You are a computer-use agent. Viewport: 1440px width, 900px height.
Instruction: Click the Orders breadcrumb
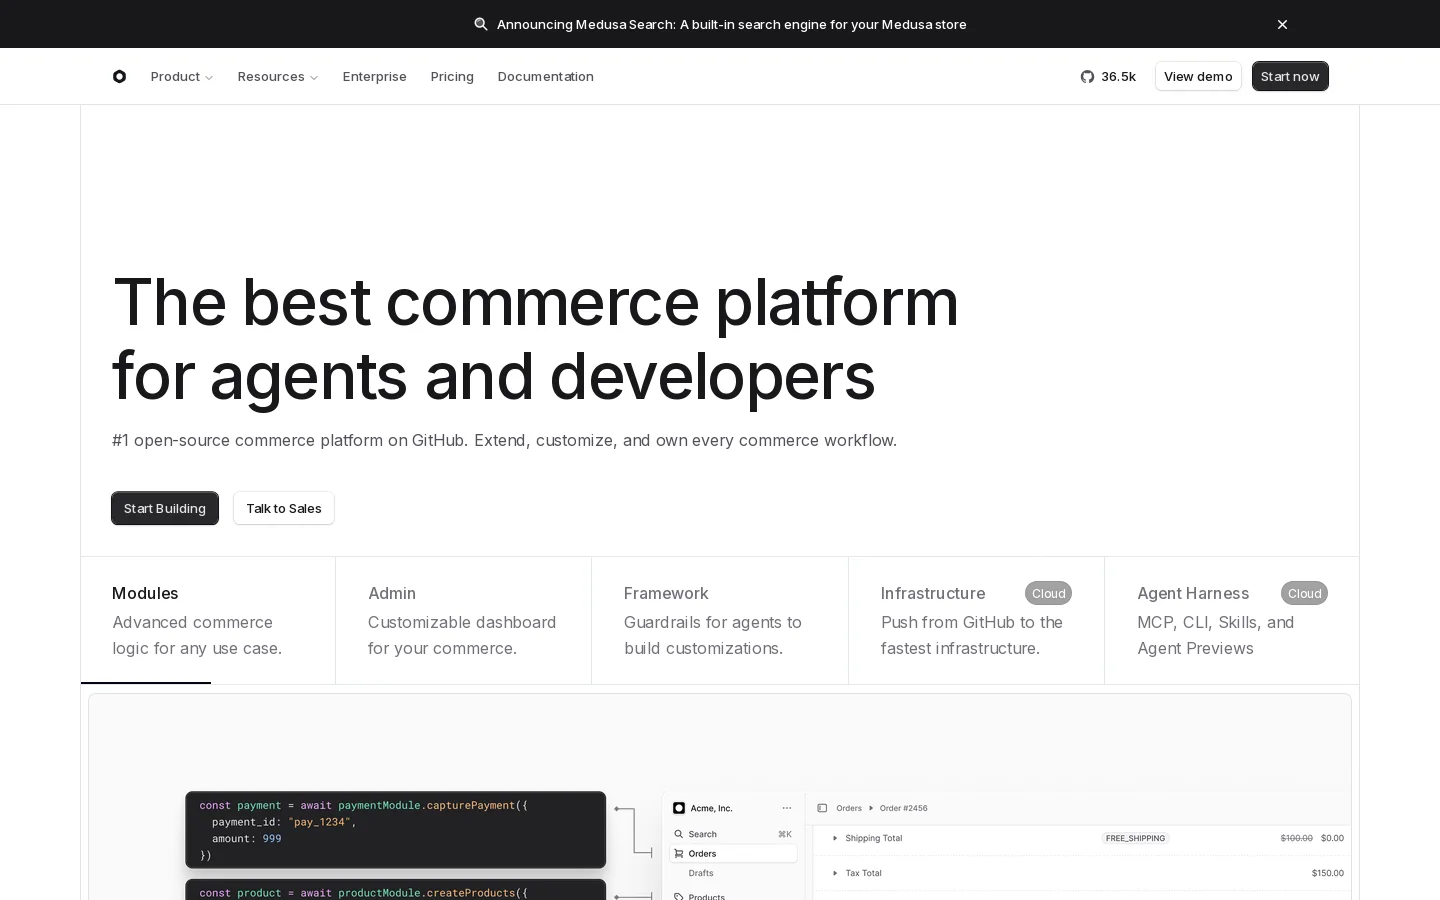point(849,808)
